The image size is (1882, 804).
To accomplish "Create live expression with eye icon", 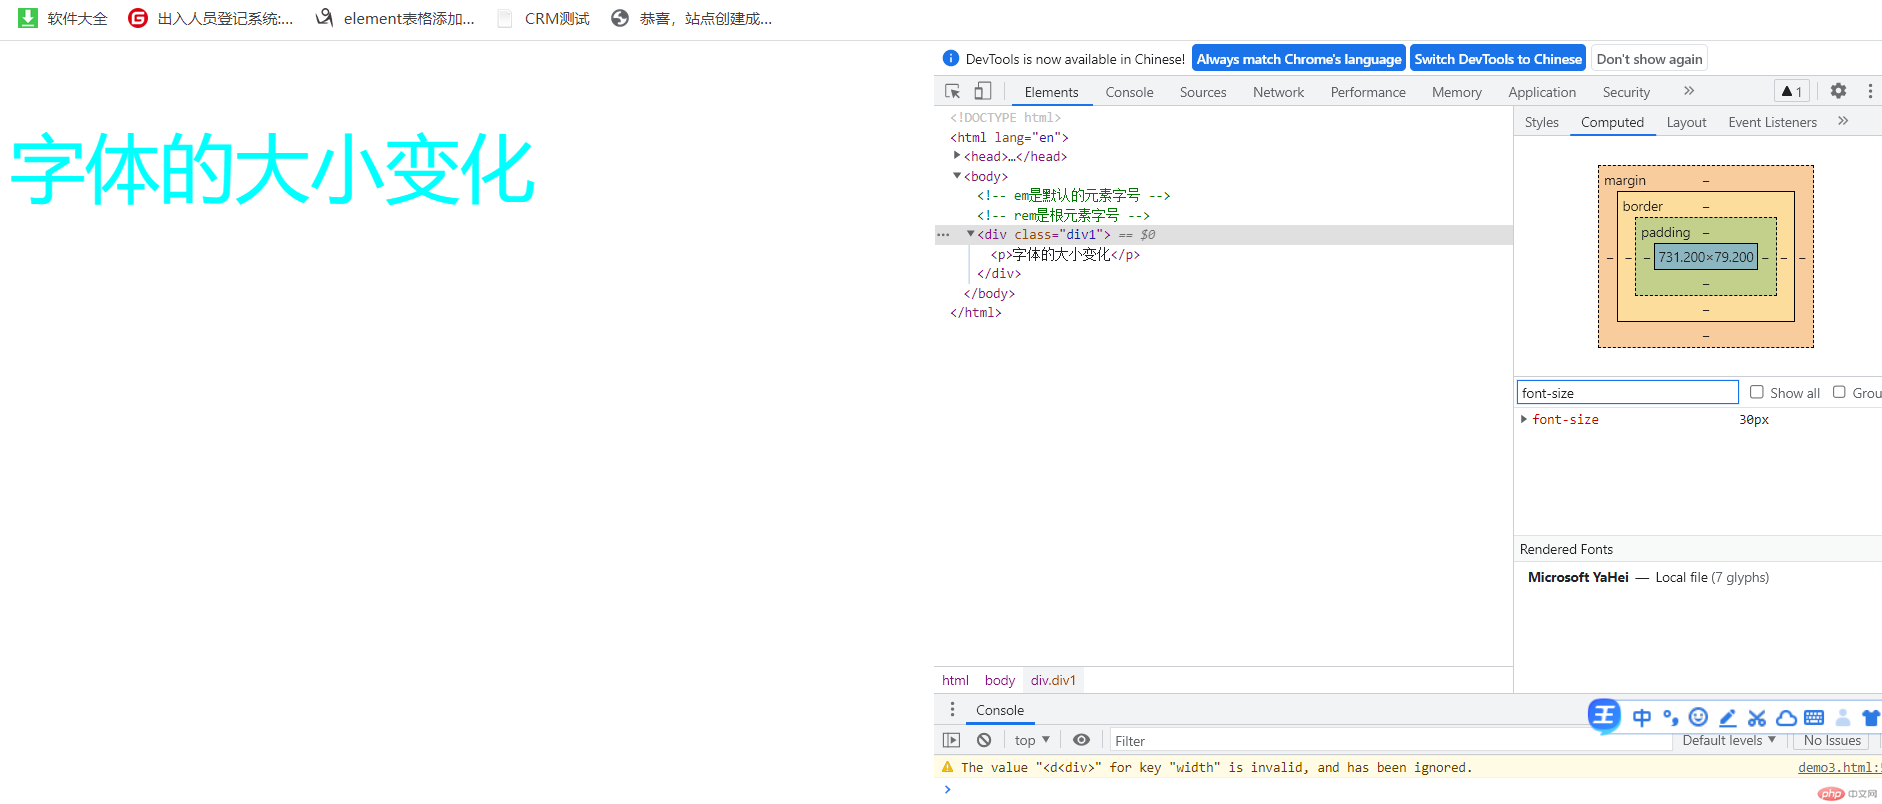I will point(1081,740).
